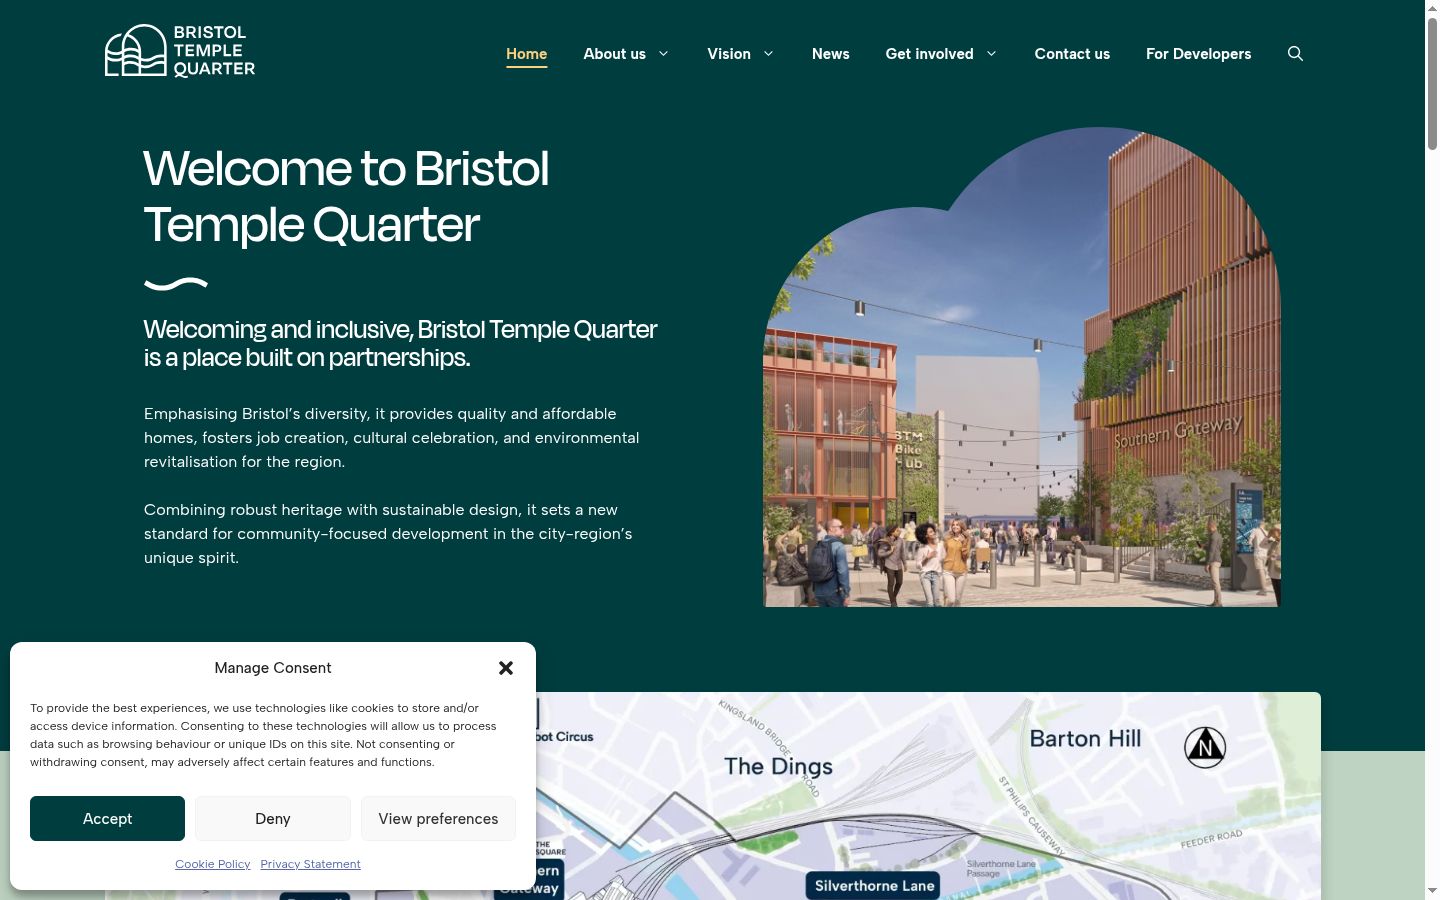
Task: Click the north compass icon on map
Action: [1205, 747]
